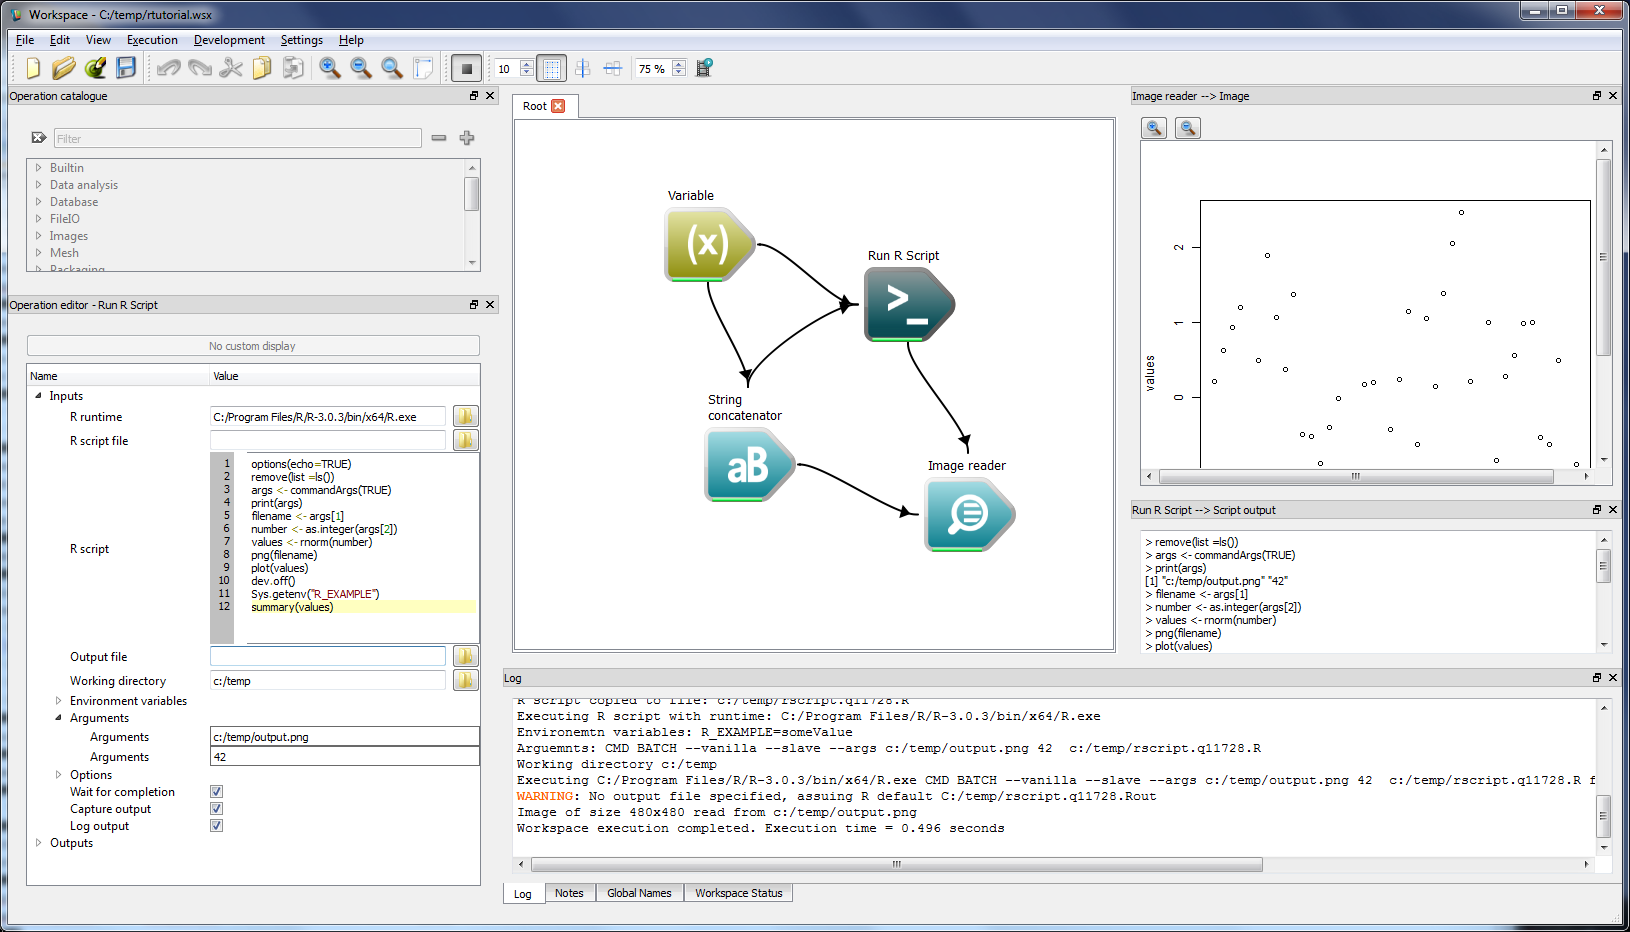Toggle the Capture output checkbox
The image size is (1630, 932).
pyautogui.click(x=216, y=809)
